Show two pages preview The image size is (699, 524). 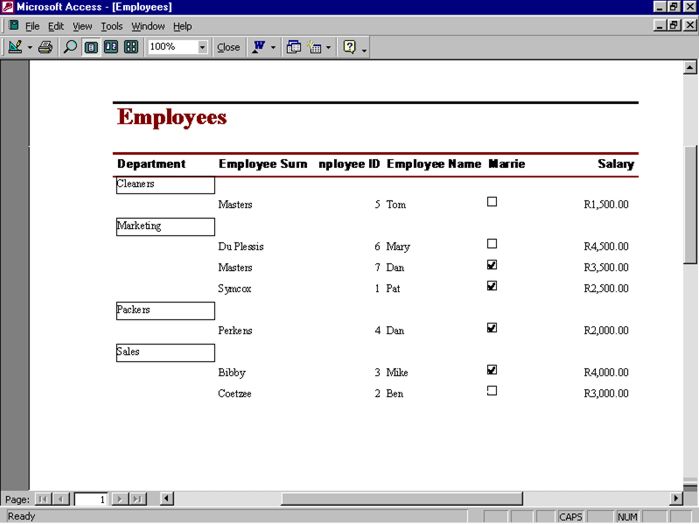[111, 47]
